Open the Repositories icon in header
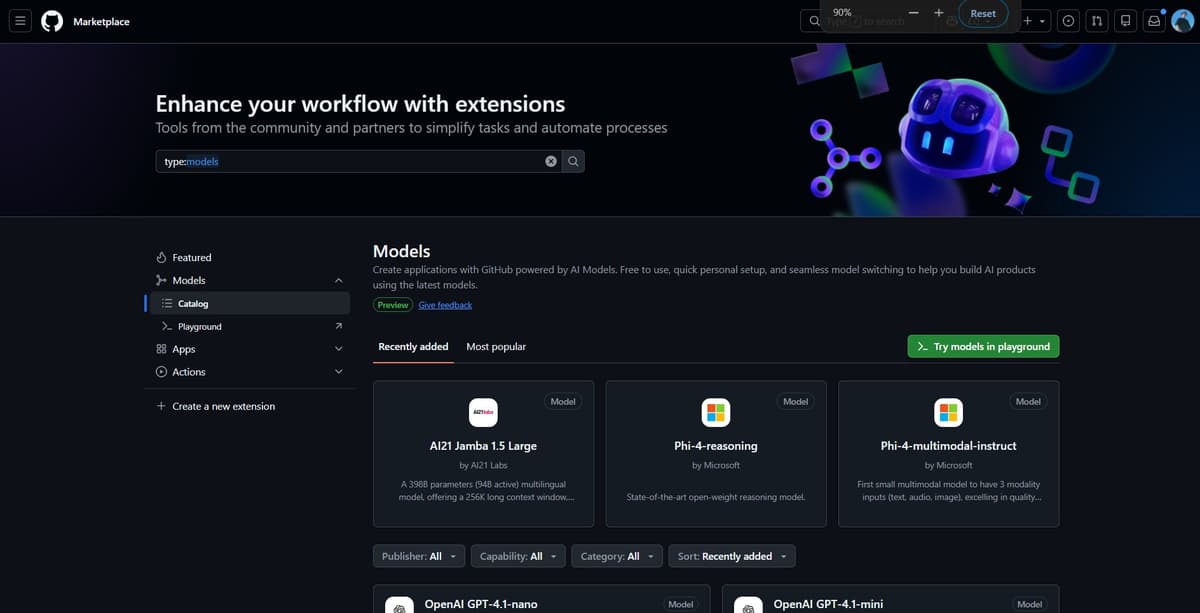1200x613 pixels. tap(1126, 21)
